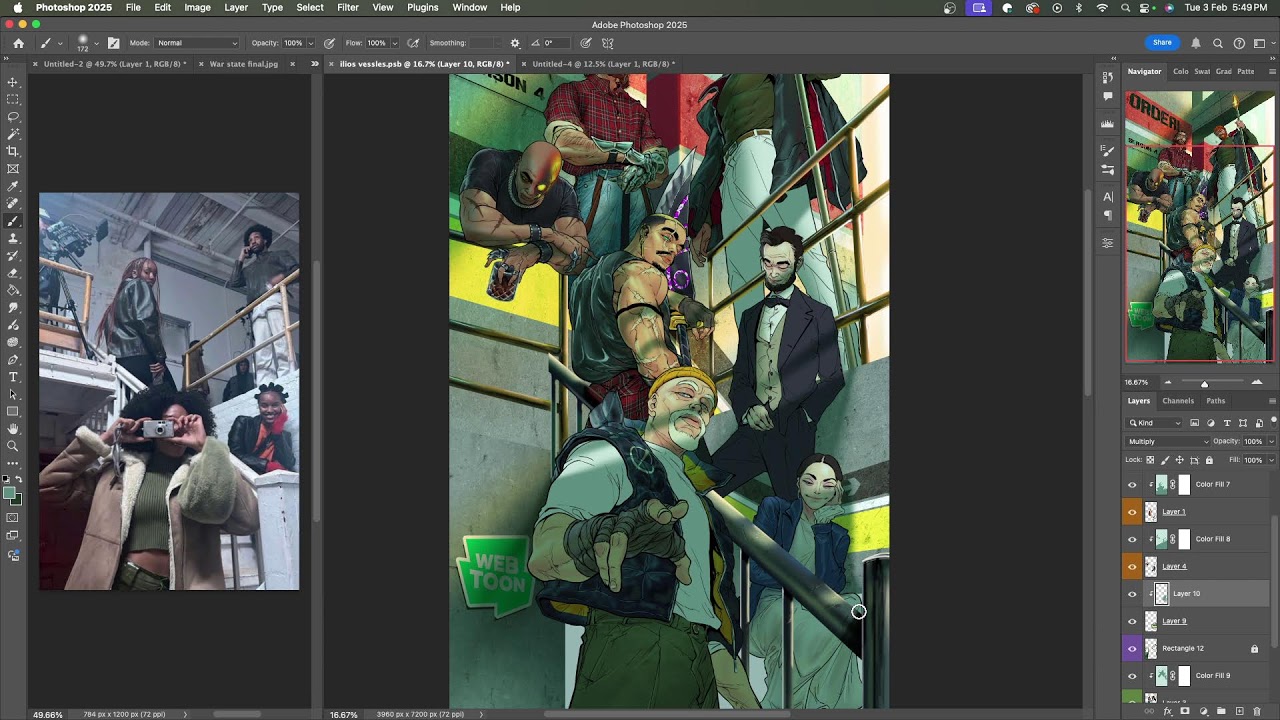Open the brush Opacity slider dropdown
The width and height of the screenshot is (1280, 720).
tap(309, 43)
